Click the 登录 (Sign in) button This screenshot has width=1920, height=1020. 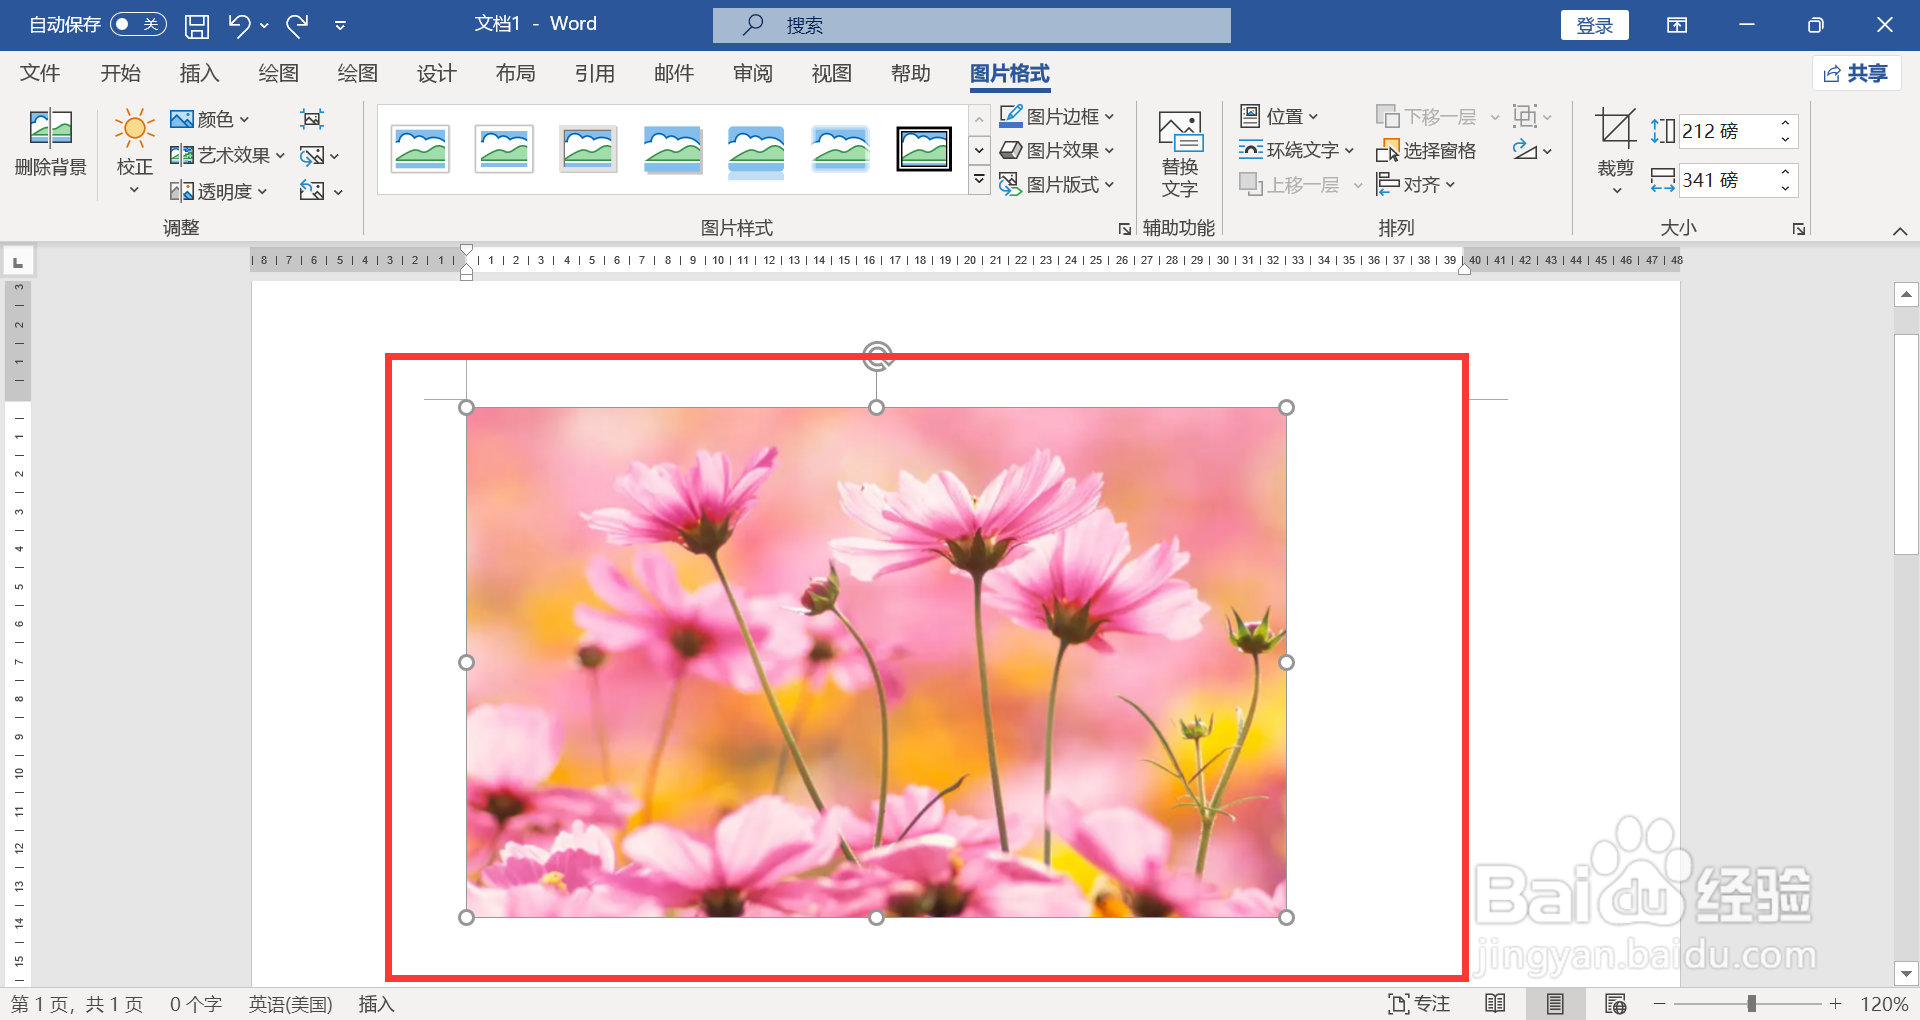pos(1594,24)
